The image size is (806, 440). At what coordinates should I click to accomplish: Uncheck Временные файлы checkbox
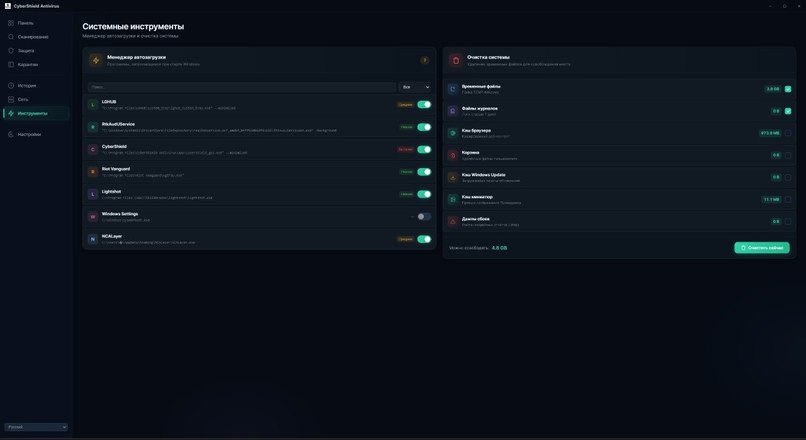[x=788, y=89]
